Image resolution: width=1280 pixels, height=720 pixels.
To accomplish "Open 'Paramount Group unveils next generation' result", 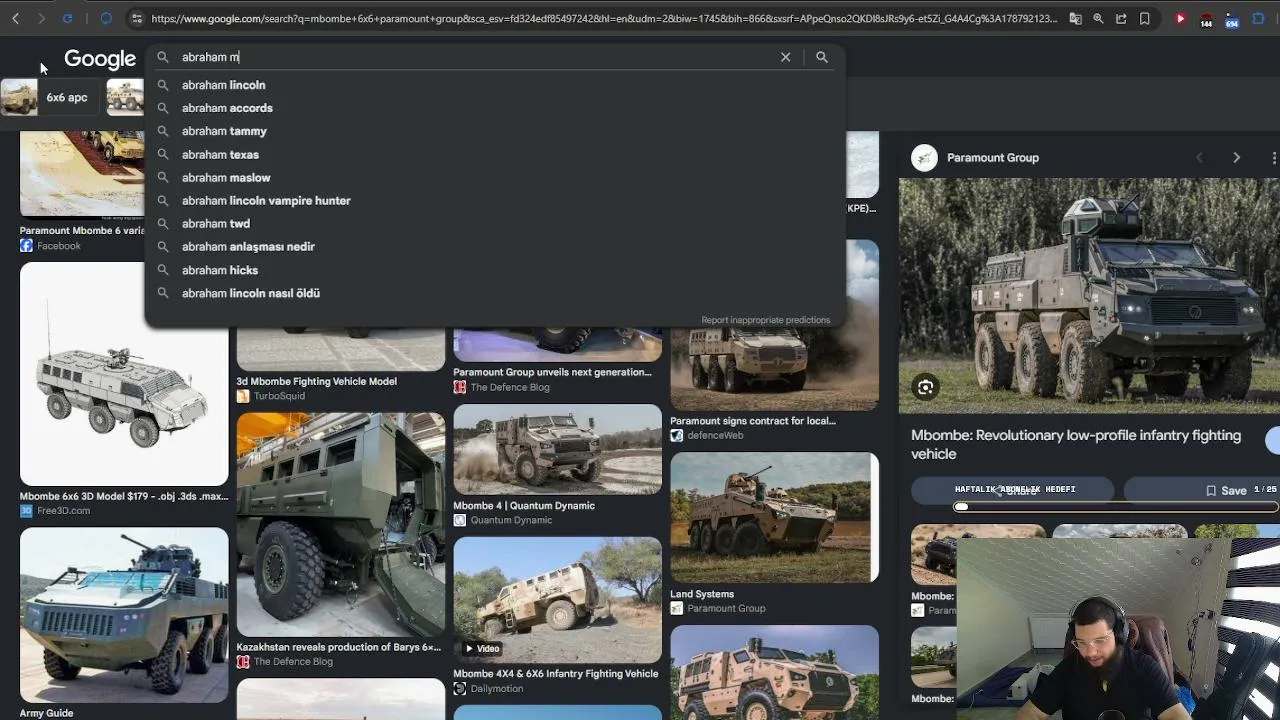I will click(552, 372).
